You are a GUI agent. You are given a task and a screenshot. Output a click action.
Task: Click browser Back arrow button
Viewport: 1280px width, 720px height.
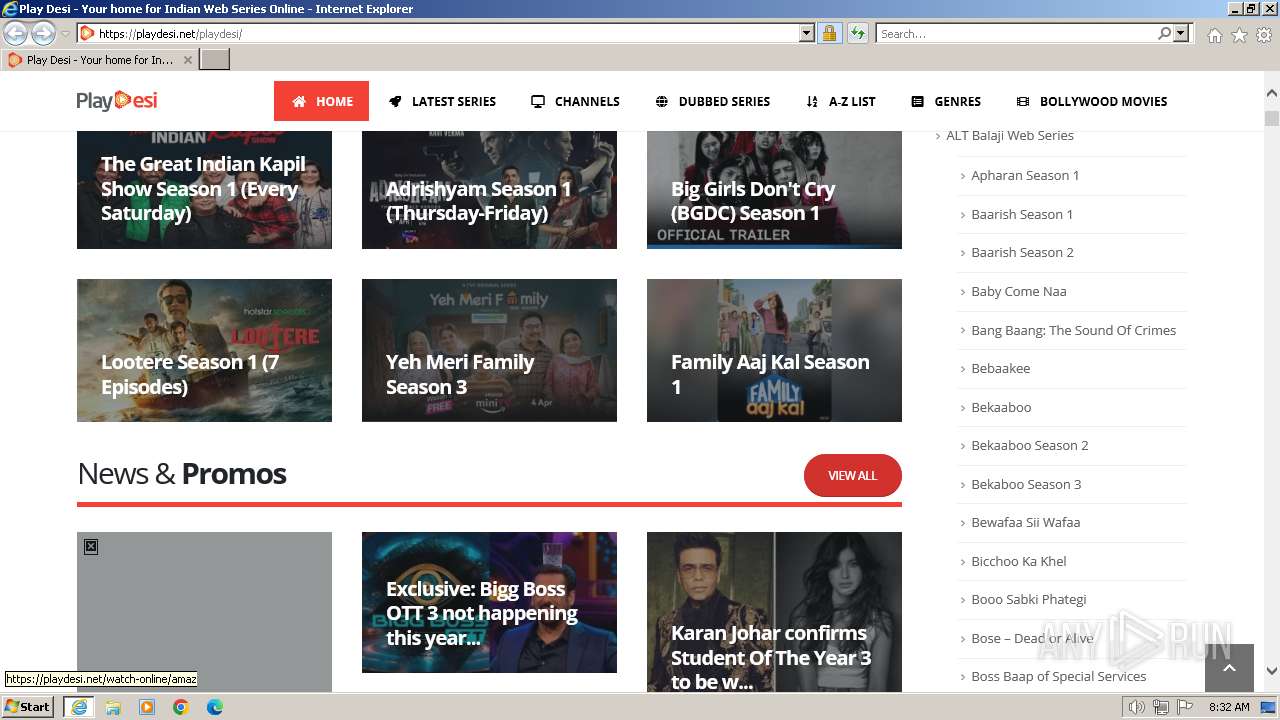pyautogui.click(x=16, y=33)
